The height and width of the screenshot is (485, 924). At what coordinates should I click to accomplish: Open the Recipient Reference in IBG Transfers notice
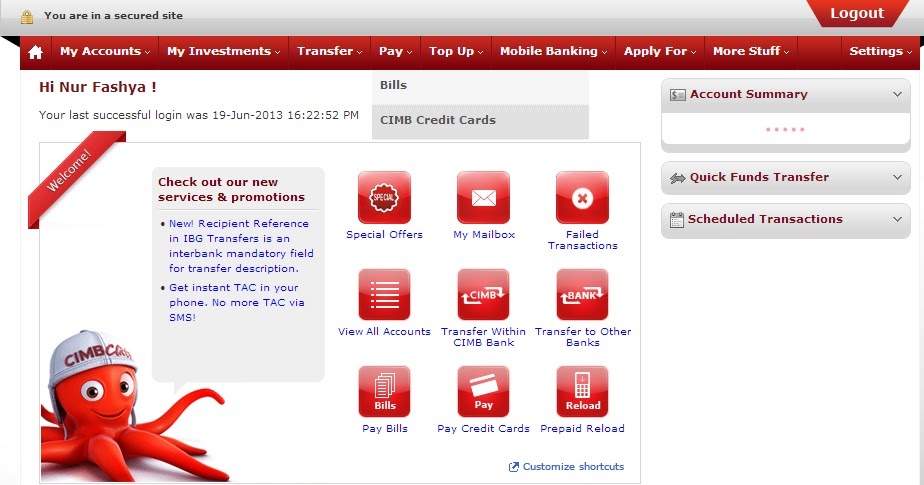(241, 246)
